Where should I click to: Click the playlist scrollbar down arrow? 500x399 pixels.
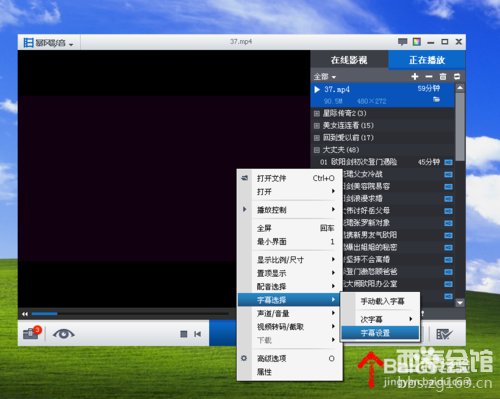460,303
